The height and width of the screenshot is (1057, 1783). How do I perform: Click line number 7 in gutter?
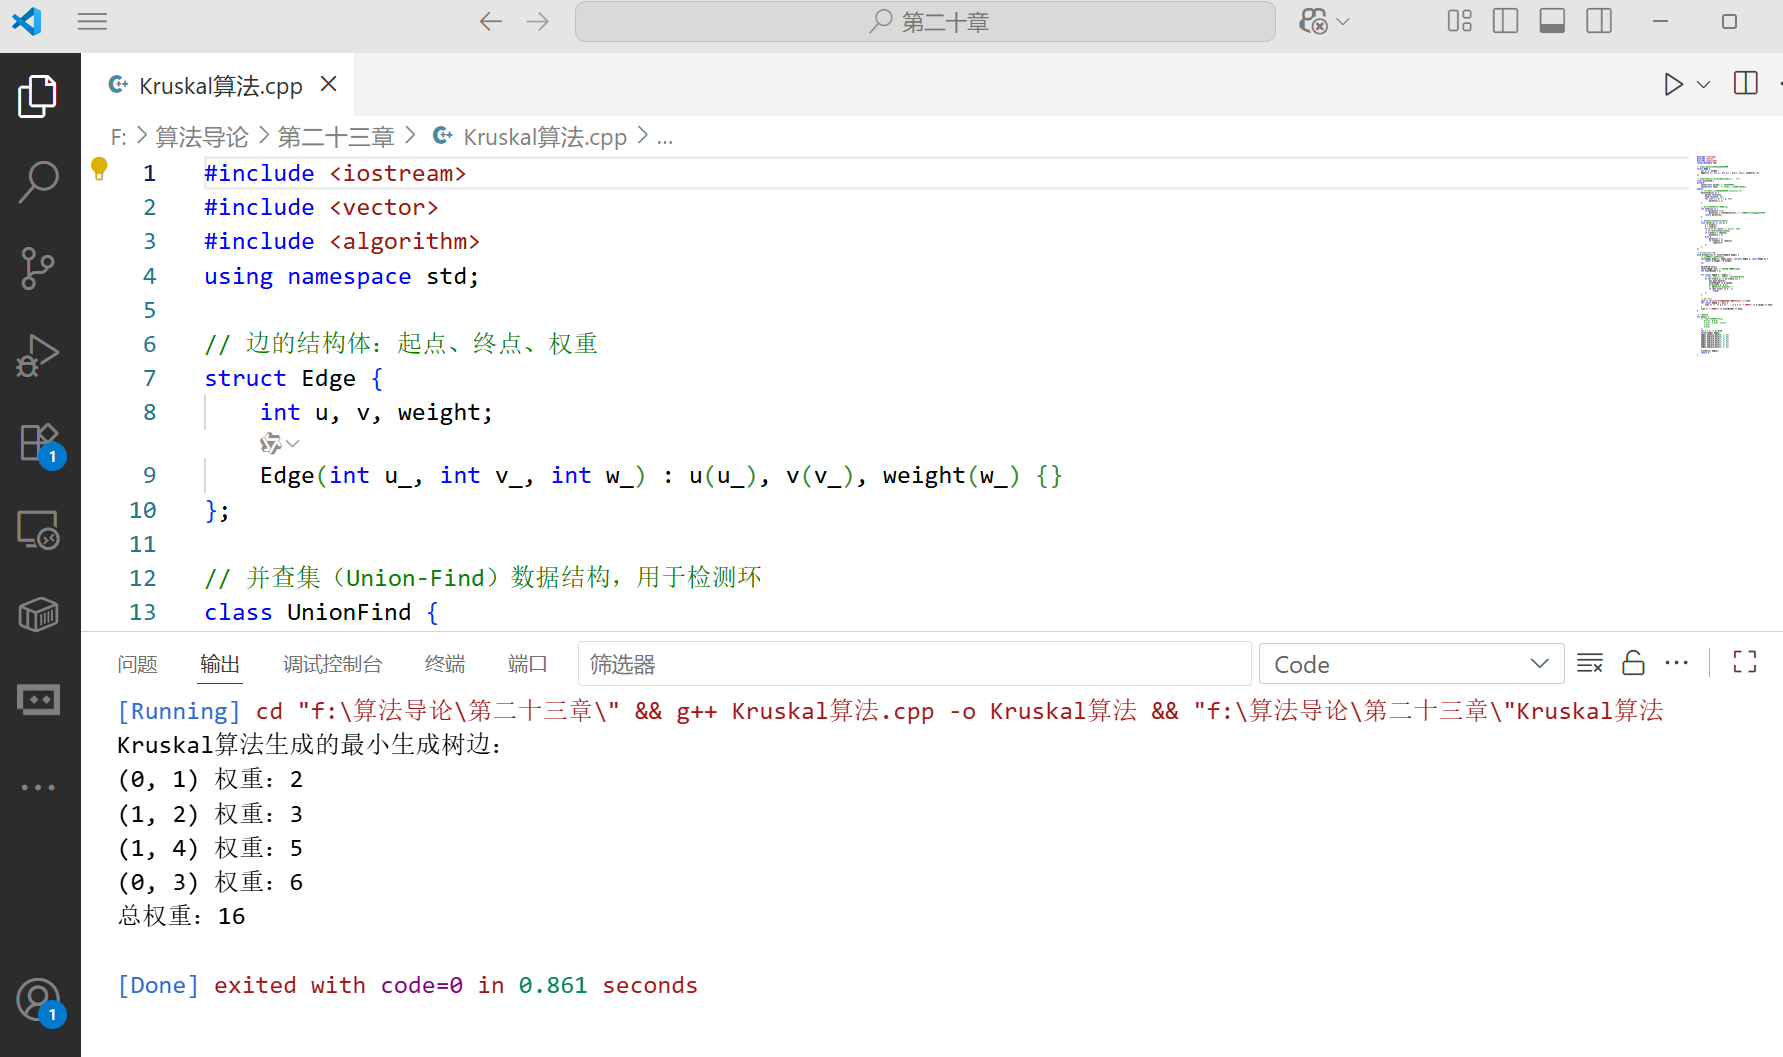[150, 378]
